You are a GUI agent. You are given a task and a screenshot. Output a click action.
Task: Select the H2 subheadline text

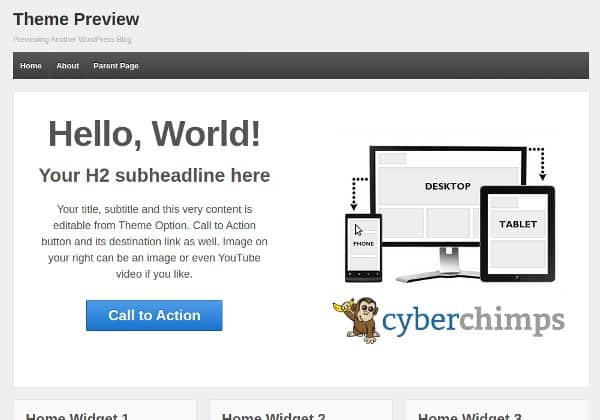[x=154, y=176]
